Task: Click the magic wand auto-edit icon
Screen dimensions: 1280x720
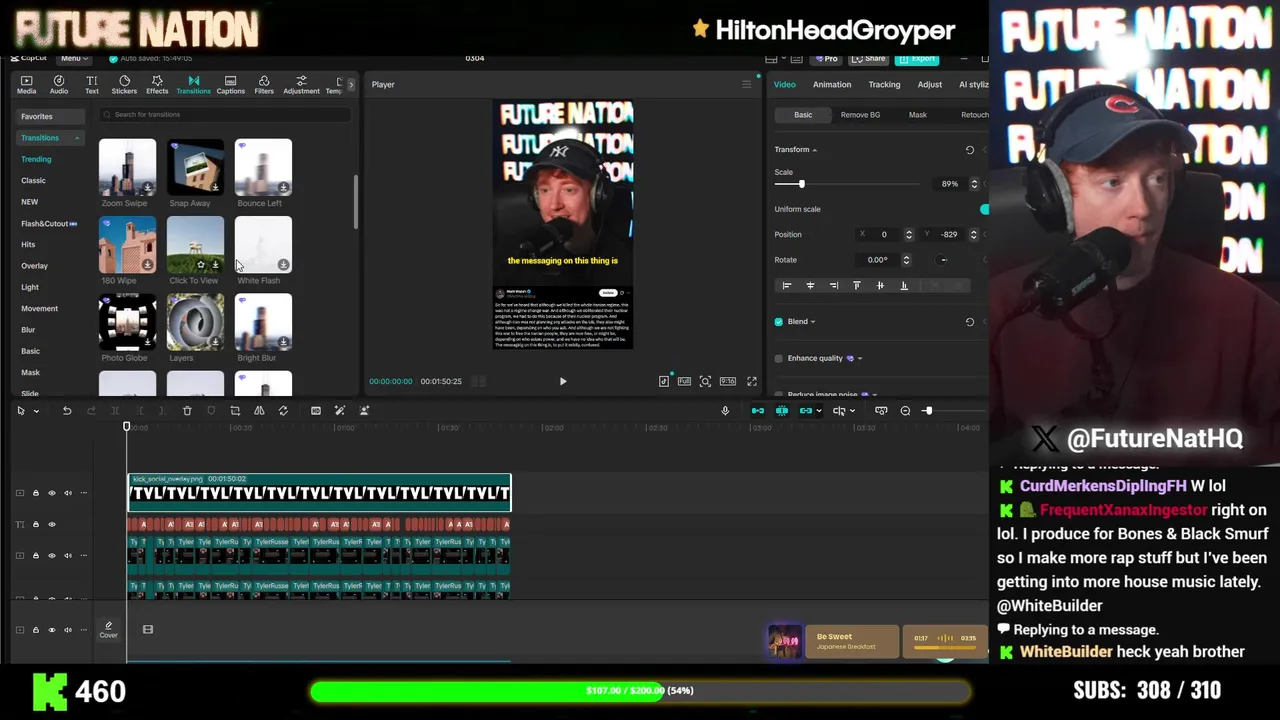Action: 340,411
